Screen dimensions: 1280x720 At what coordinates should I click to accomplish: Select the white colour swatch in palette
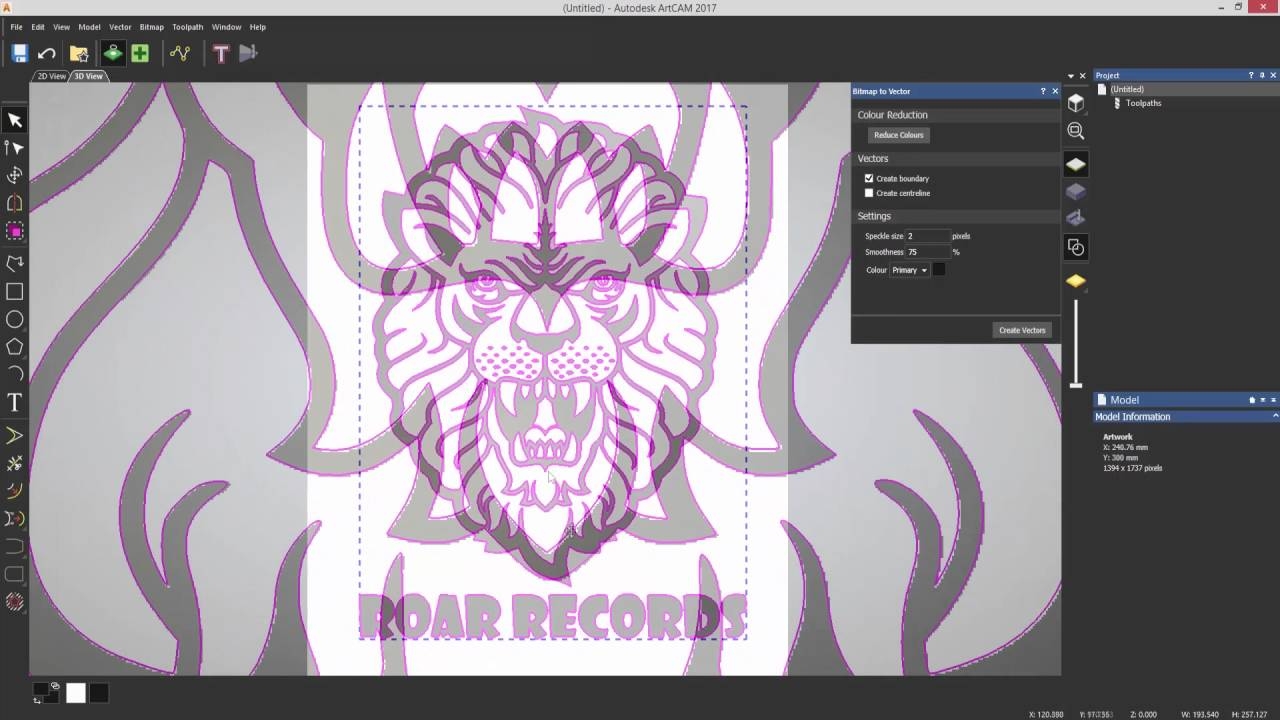76,692
